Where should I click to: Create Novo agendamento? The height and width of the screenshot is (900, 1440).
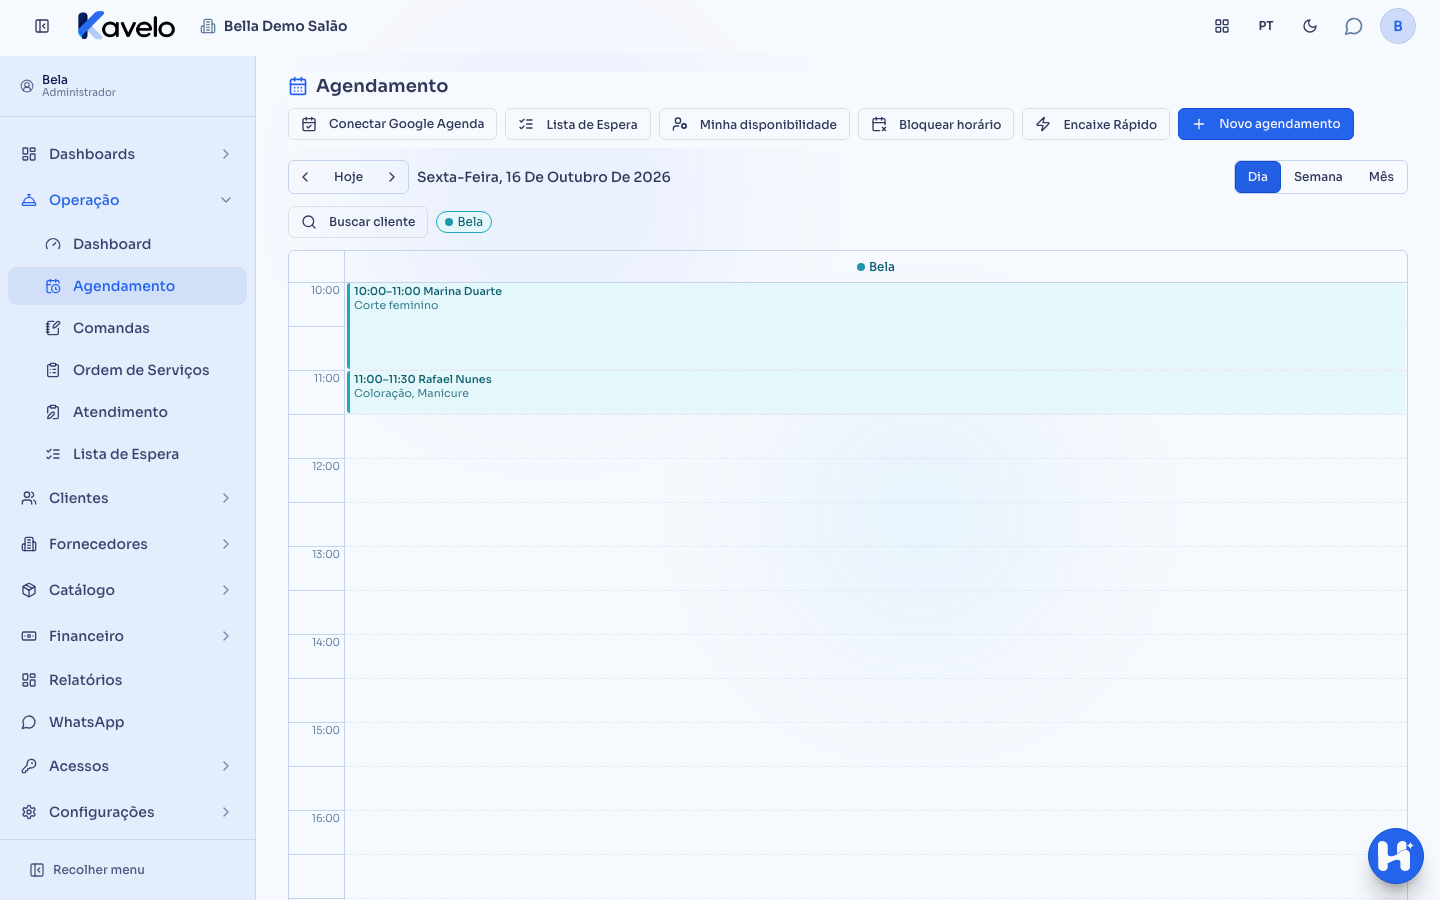1266,124
